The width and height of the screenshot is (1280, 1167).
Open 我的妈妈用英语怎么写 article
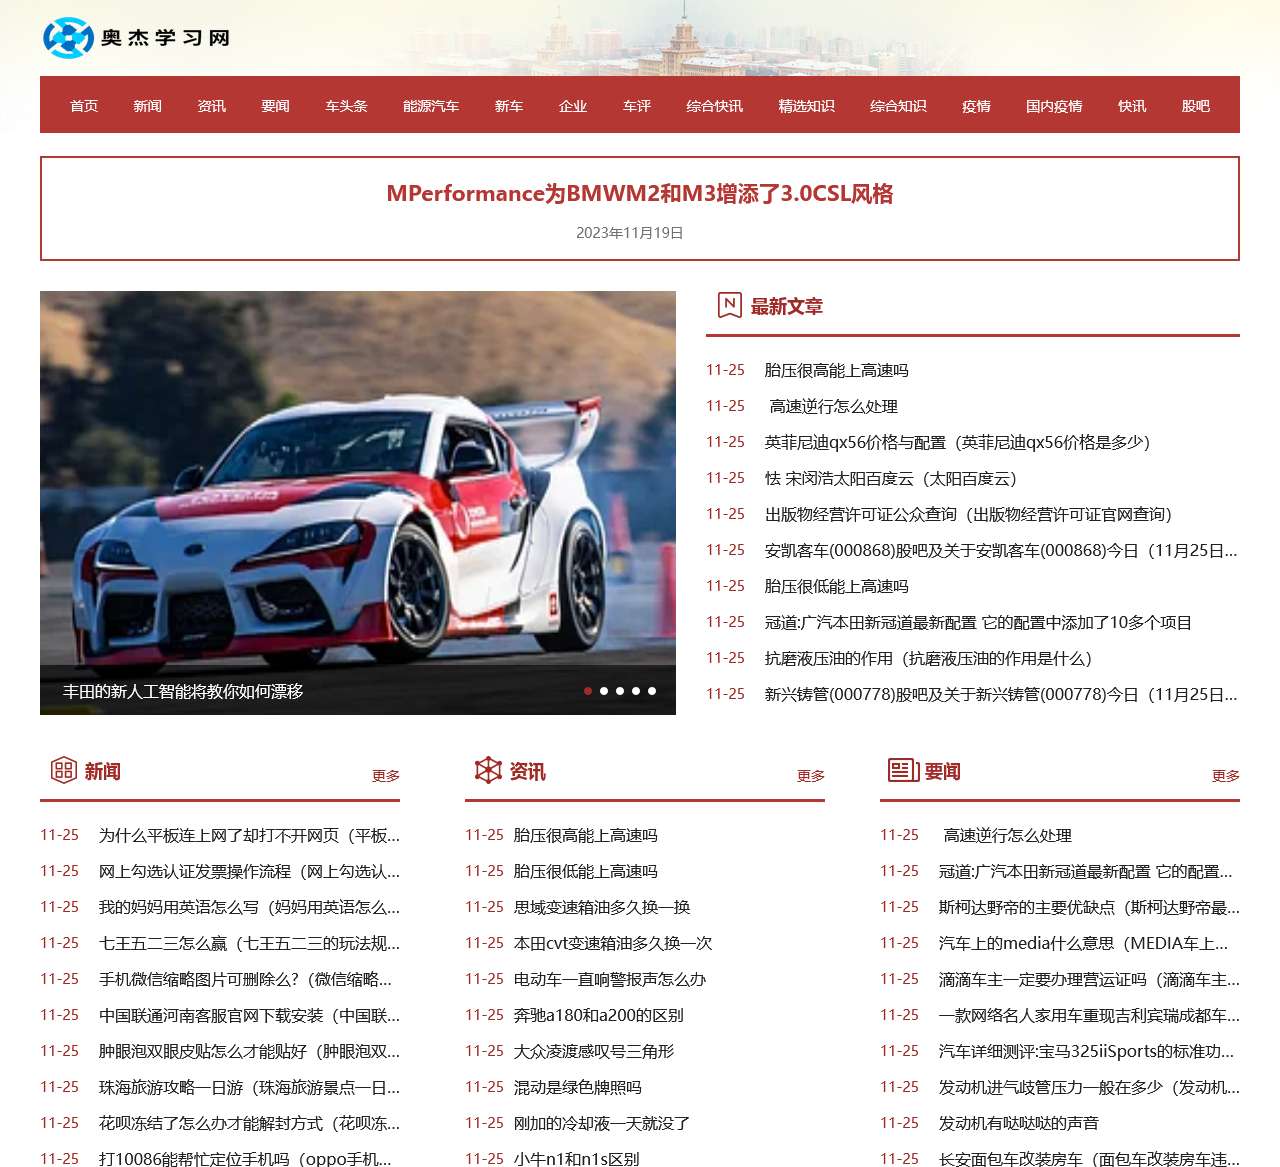pos(249,907)
